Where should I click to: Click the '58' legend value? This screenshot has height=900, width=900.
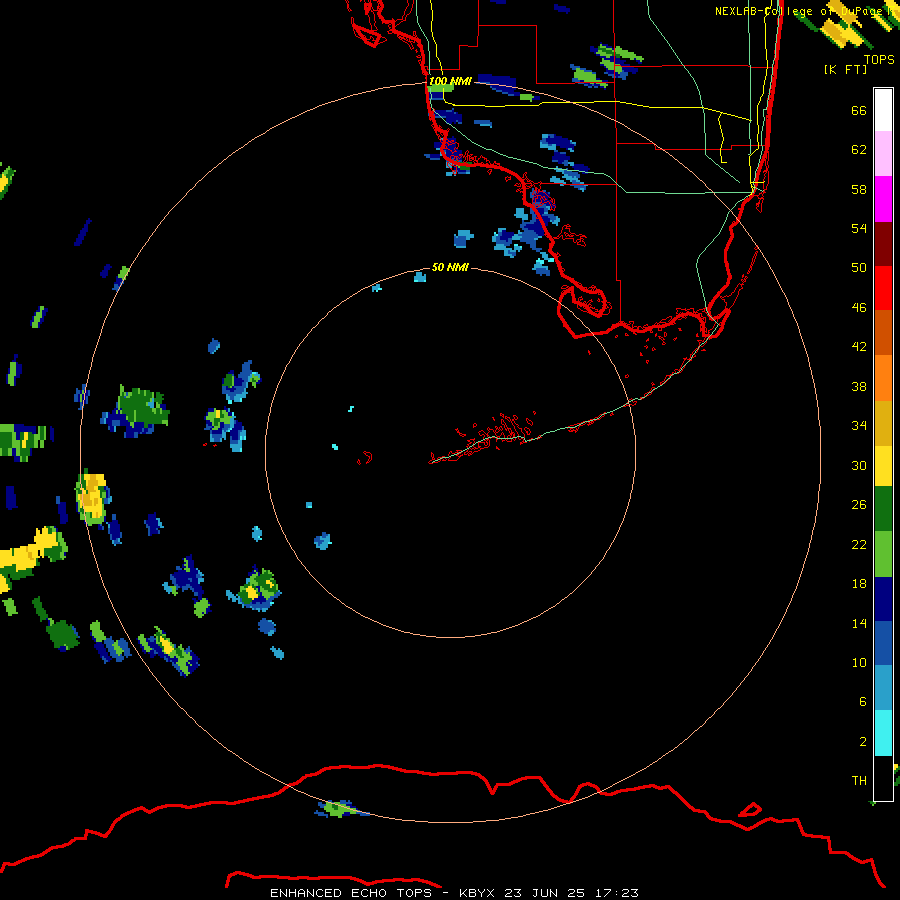[x=859, y=189]
